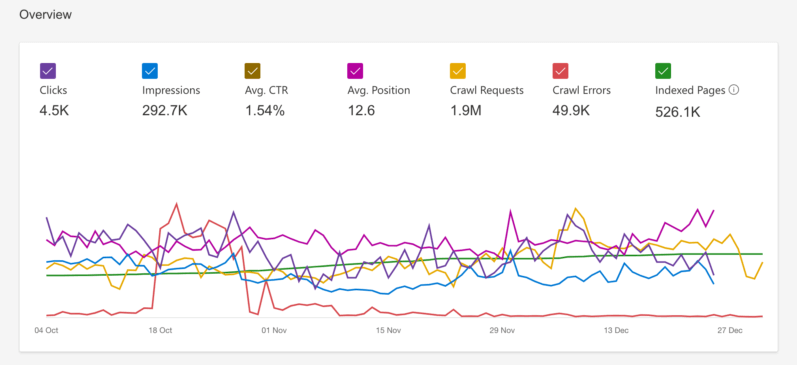
Task: Click the 27 Dec axis date
Action: pyautogui.click(x=730, y=330)
